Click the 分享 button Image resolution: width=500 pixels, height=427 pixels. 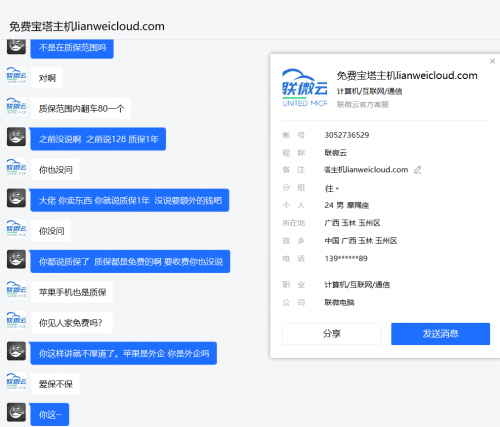[x=332, y=334]
